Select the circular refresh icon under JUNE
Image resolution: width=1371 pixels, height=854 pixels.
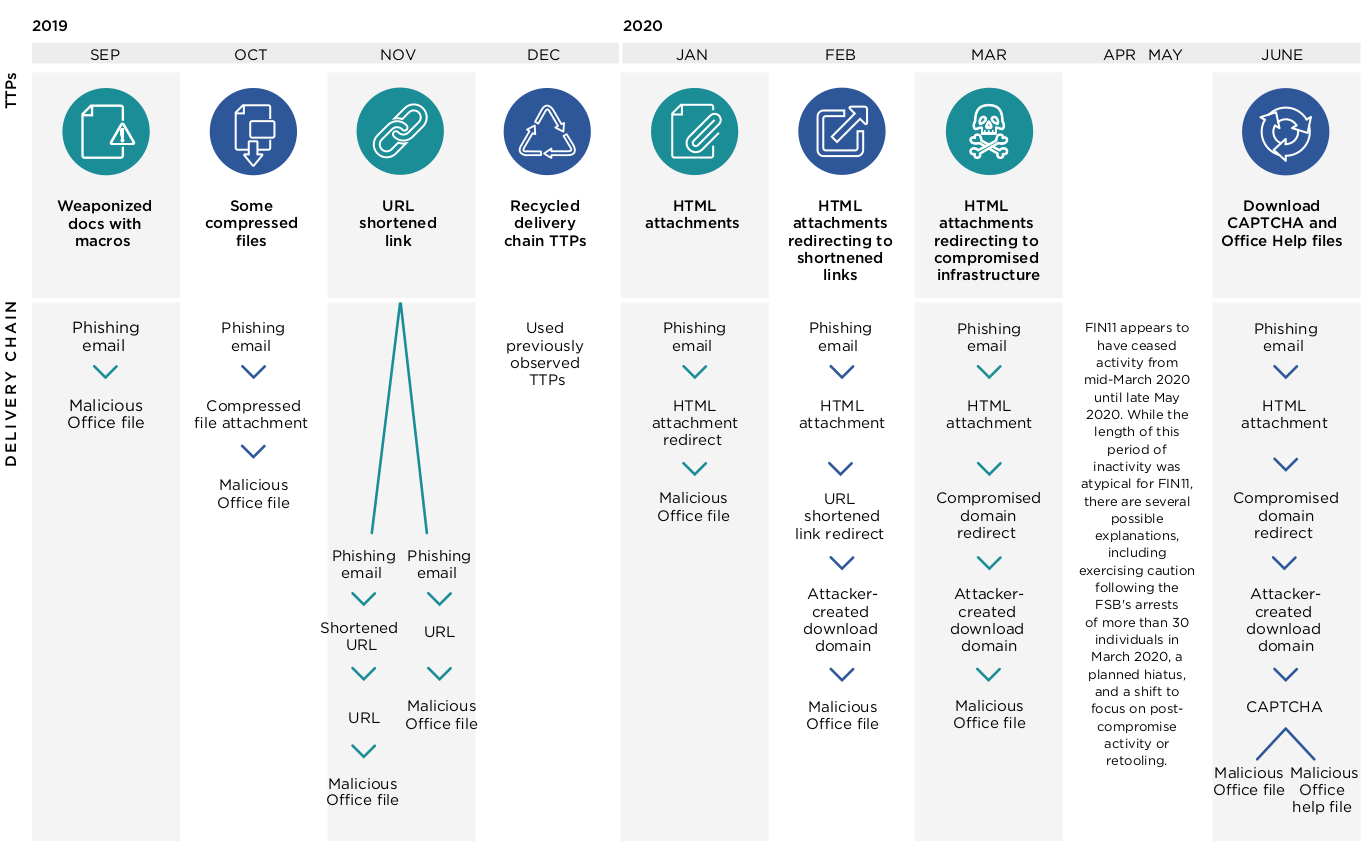(x=1285, y=131)
